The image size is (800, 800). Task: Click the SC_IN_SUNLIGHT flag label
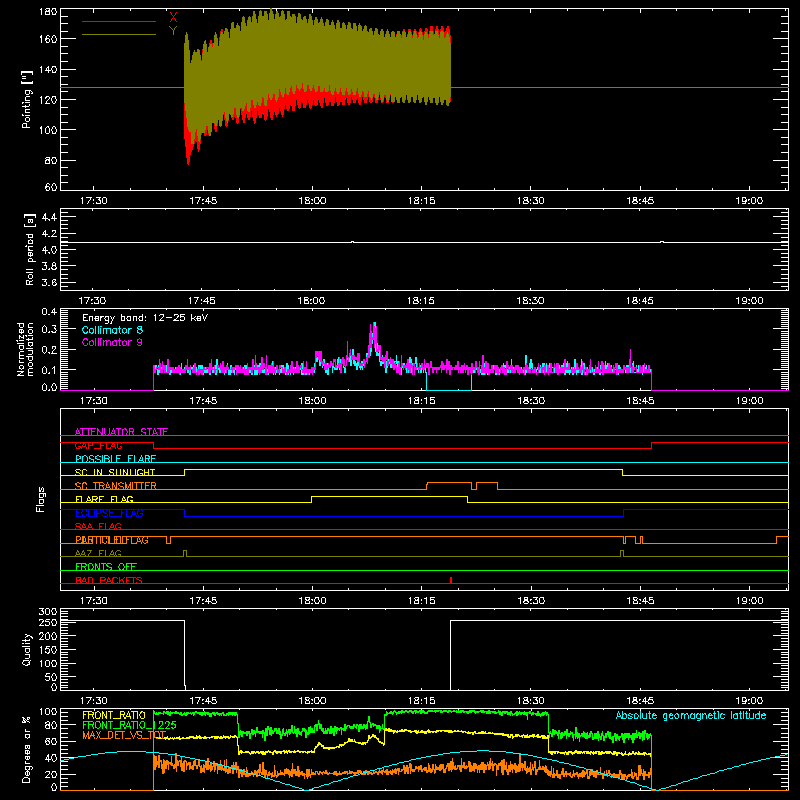point(115,472)
